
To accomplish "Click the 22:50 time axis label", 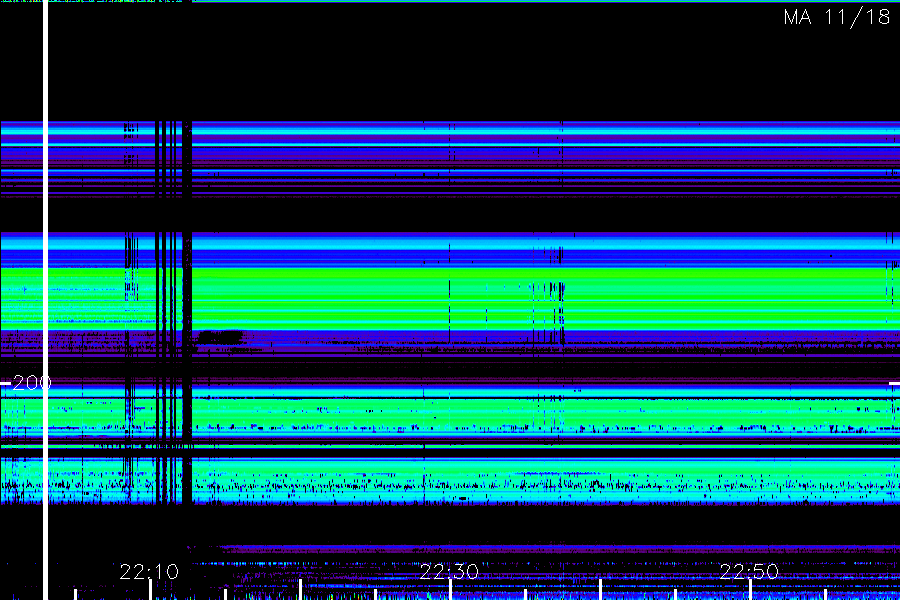I will point(749,571).
